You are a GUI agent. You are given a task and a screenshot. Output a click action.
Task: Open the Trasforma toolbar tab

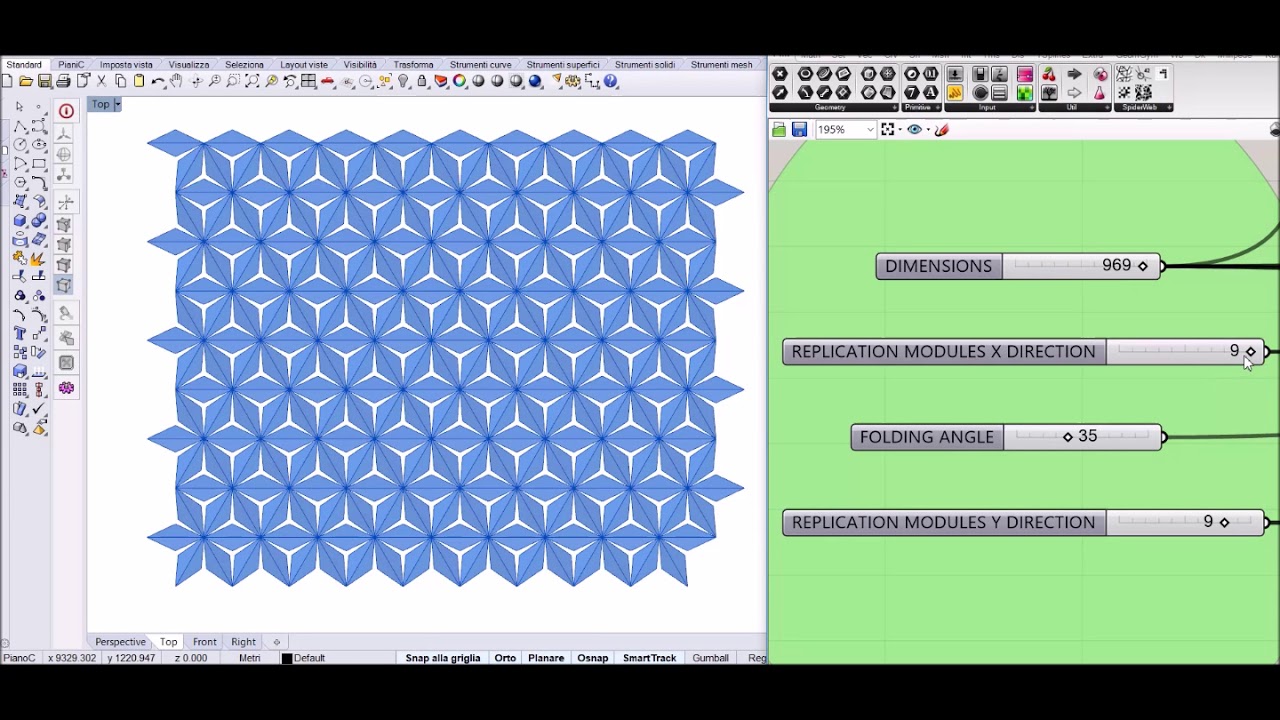click(413, 64)
